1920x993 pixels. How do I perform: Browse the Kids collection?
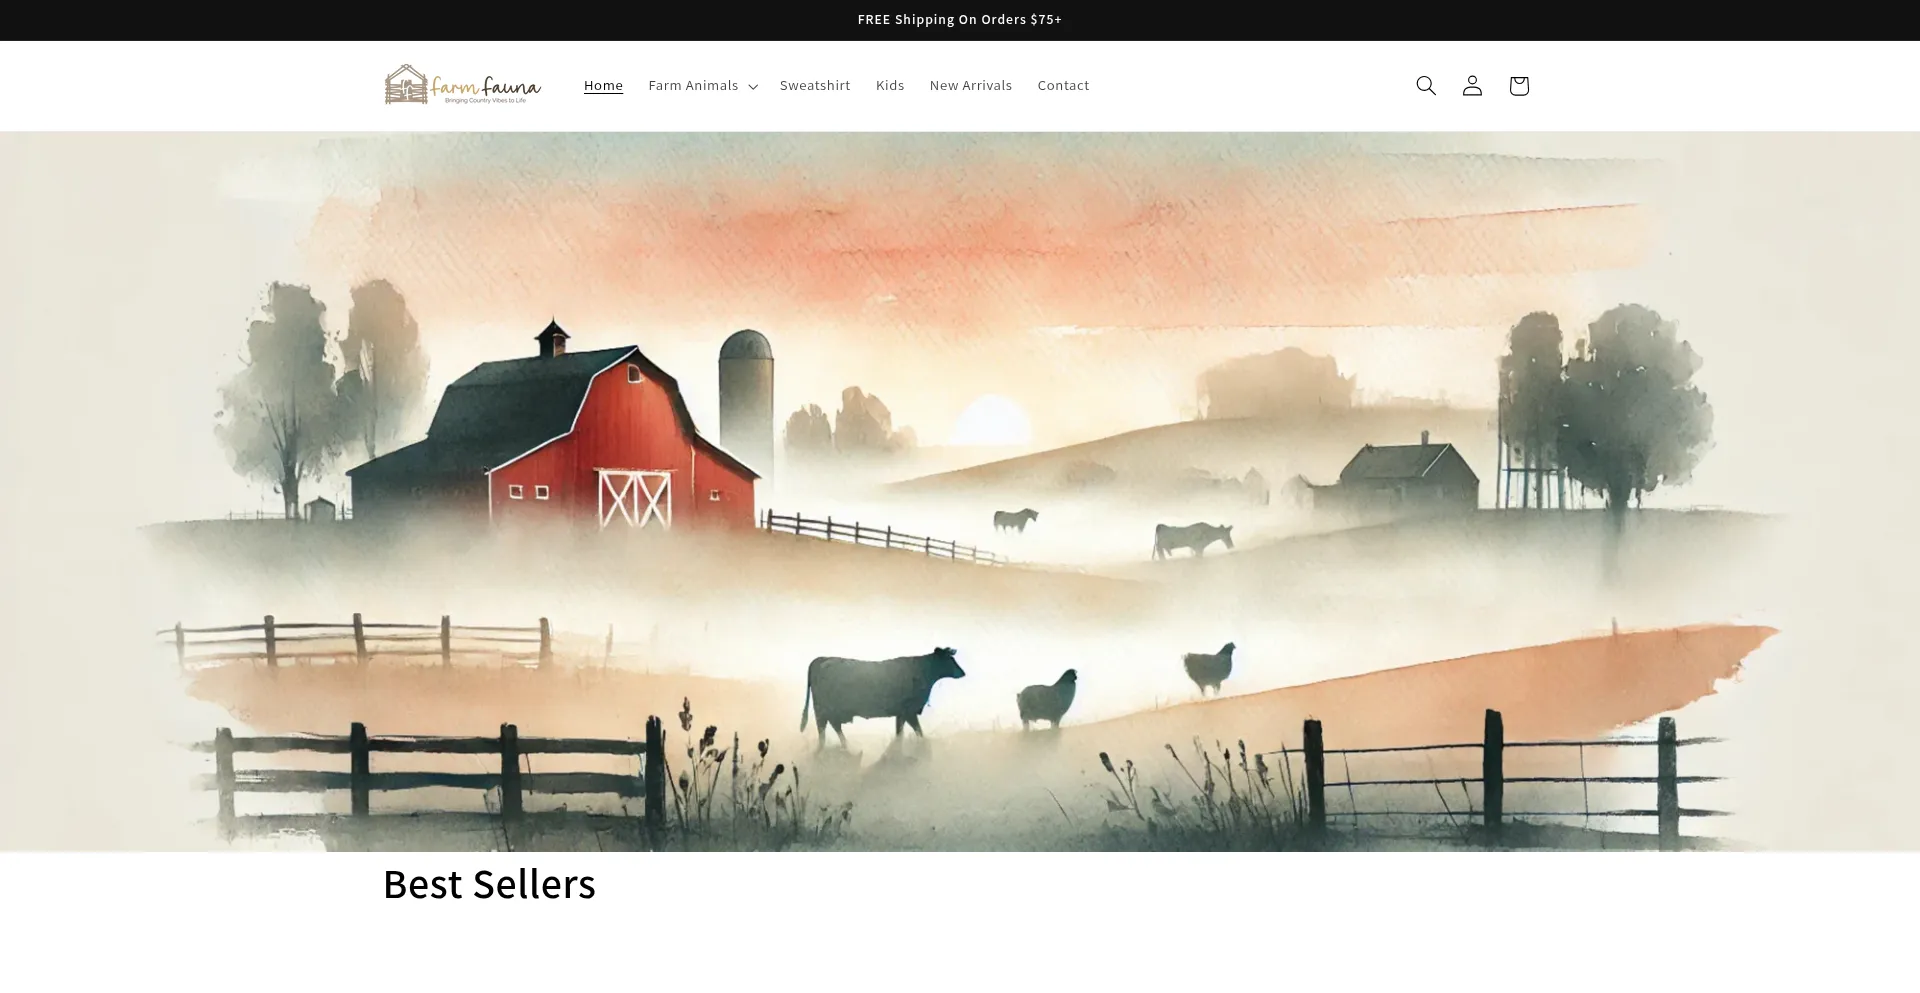click(x=890, y=86)
